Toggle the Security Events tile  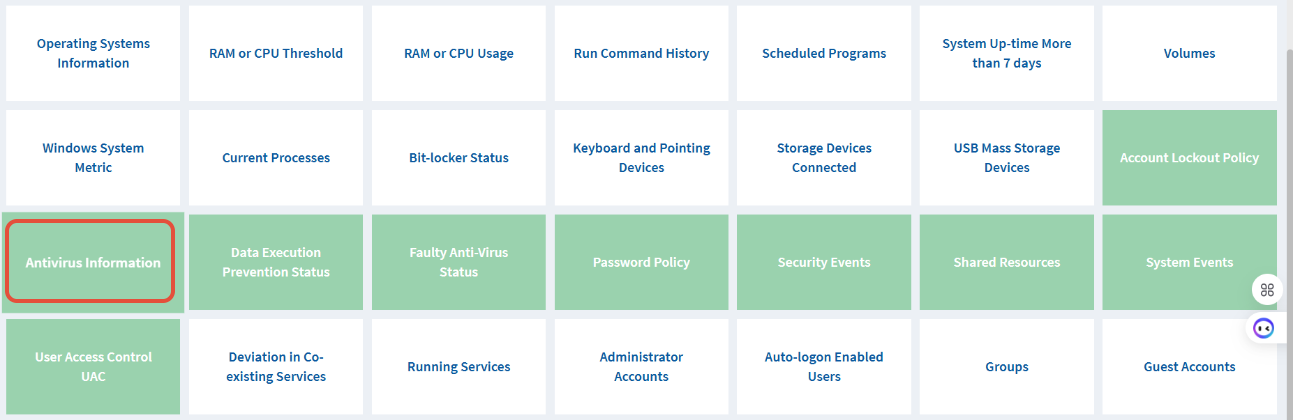tap(824, 262)
